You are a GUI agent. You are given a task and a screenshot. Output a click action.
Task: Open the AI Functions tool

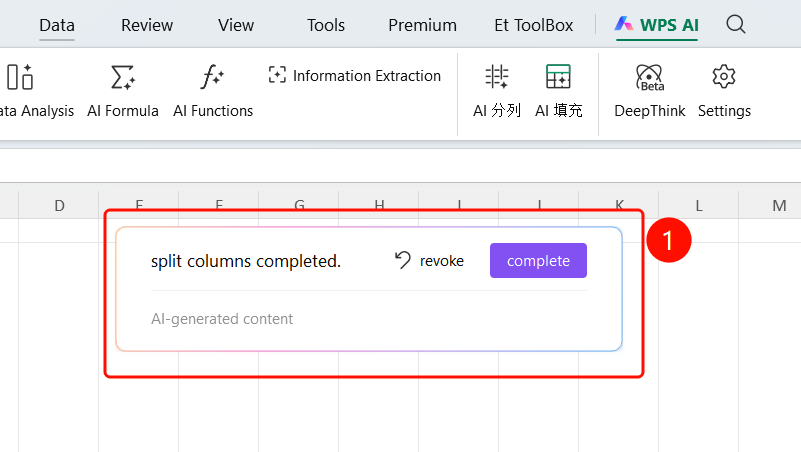(213, 91)
